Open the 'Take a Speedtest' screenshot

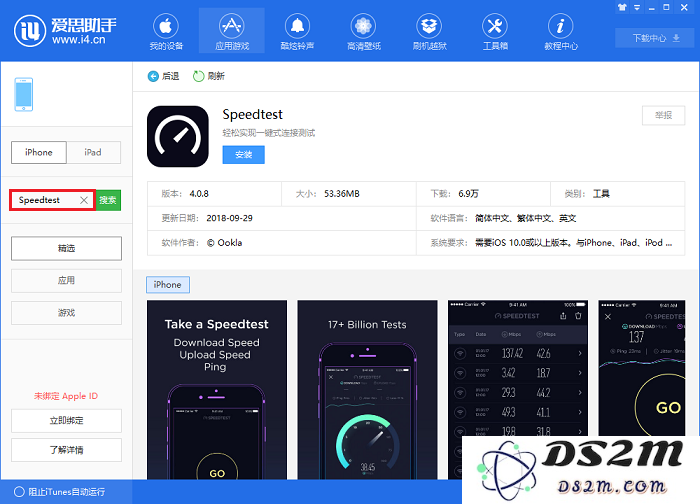point(217,390)
